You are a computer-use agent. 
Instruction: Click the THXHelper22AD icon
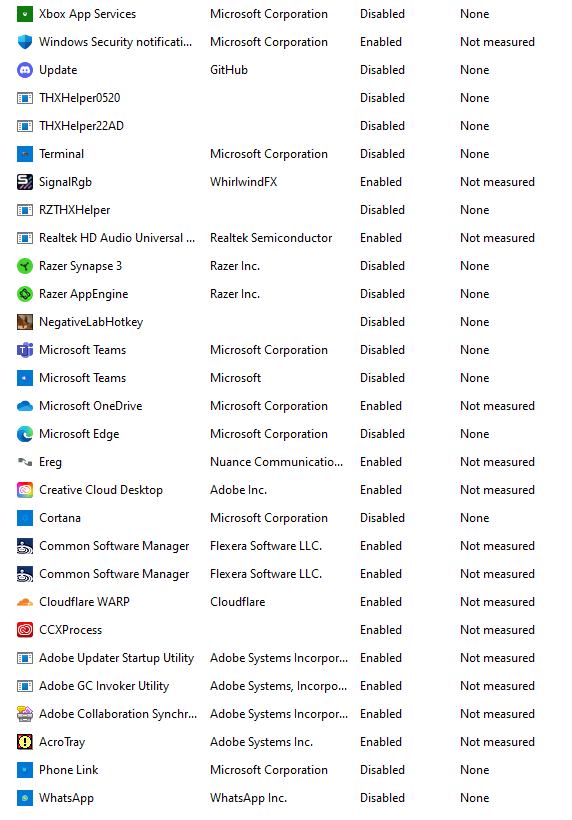25,126
